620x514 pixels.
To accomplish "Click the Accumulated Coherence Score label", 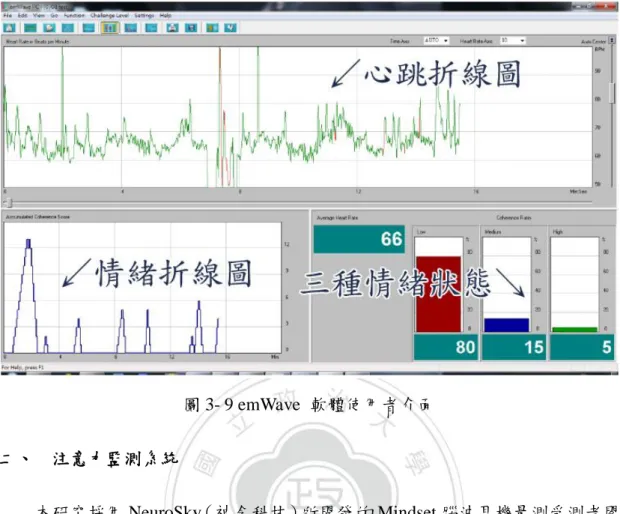I will click(x=38, y=217).
